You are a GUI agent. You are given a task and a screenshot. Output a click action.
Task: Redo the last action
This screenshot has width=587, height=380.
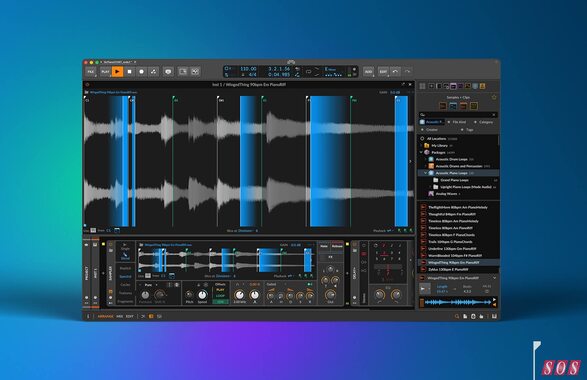pyautogui.click(x=408, y=72)
